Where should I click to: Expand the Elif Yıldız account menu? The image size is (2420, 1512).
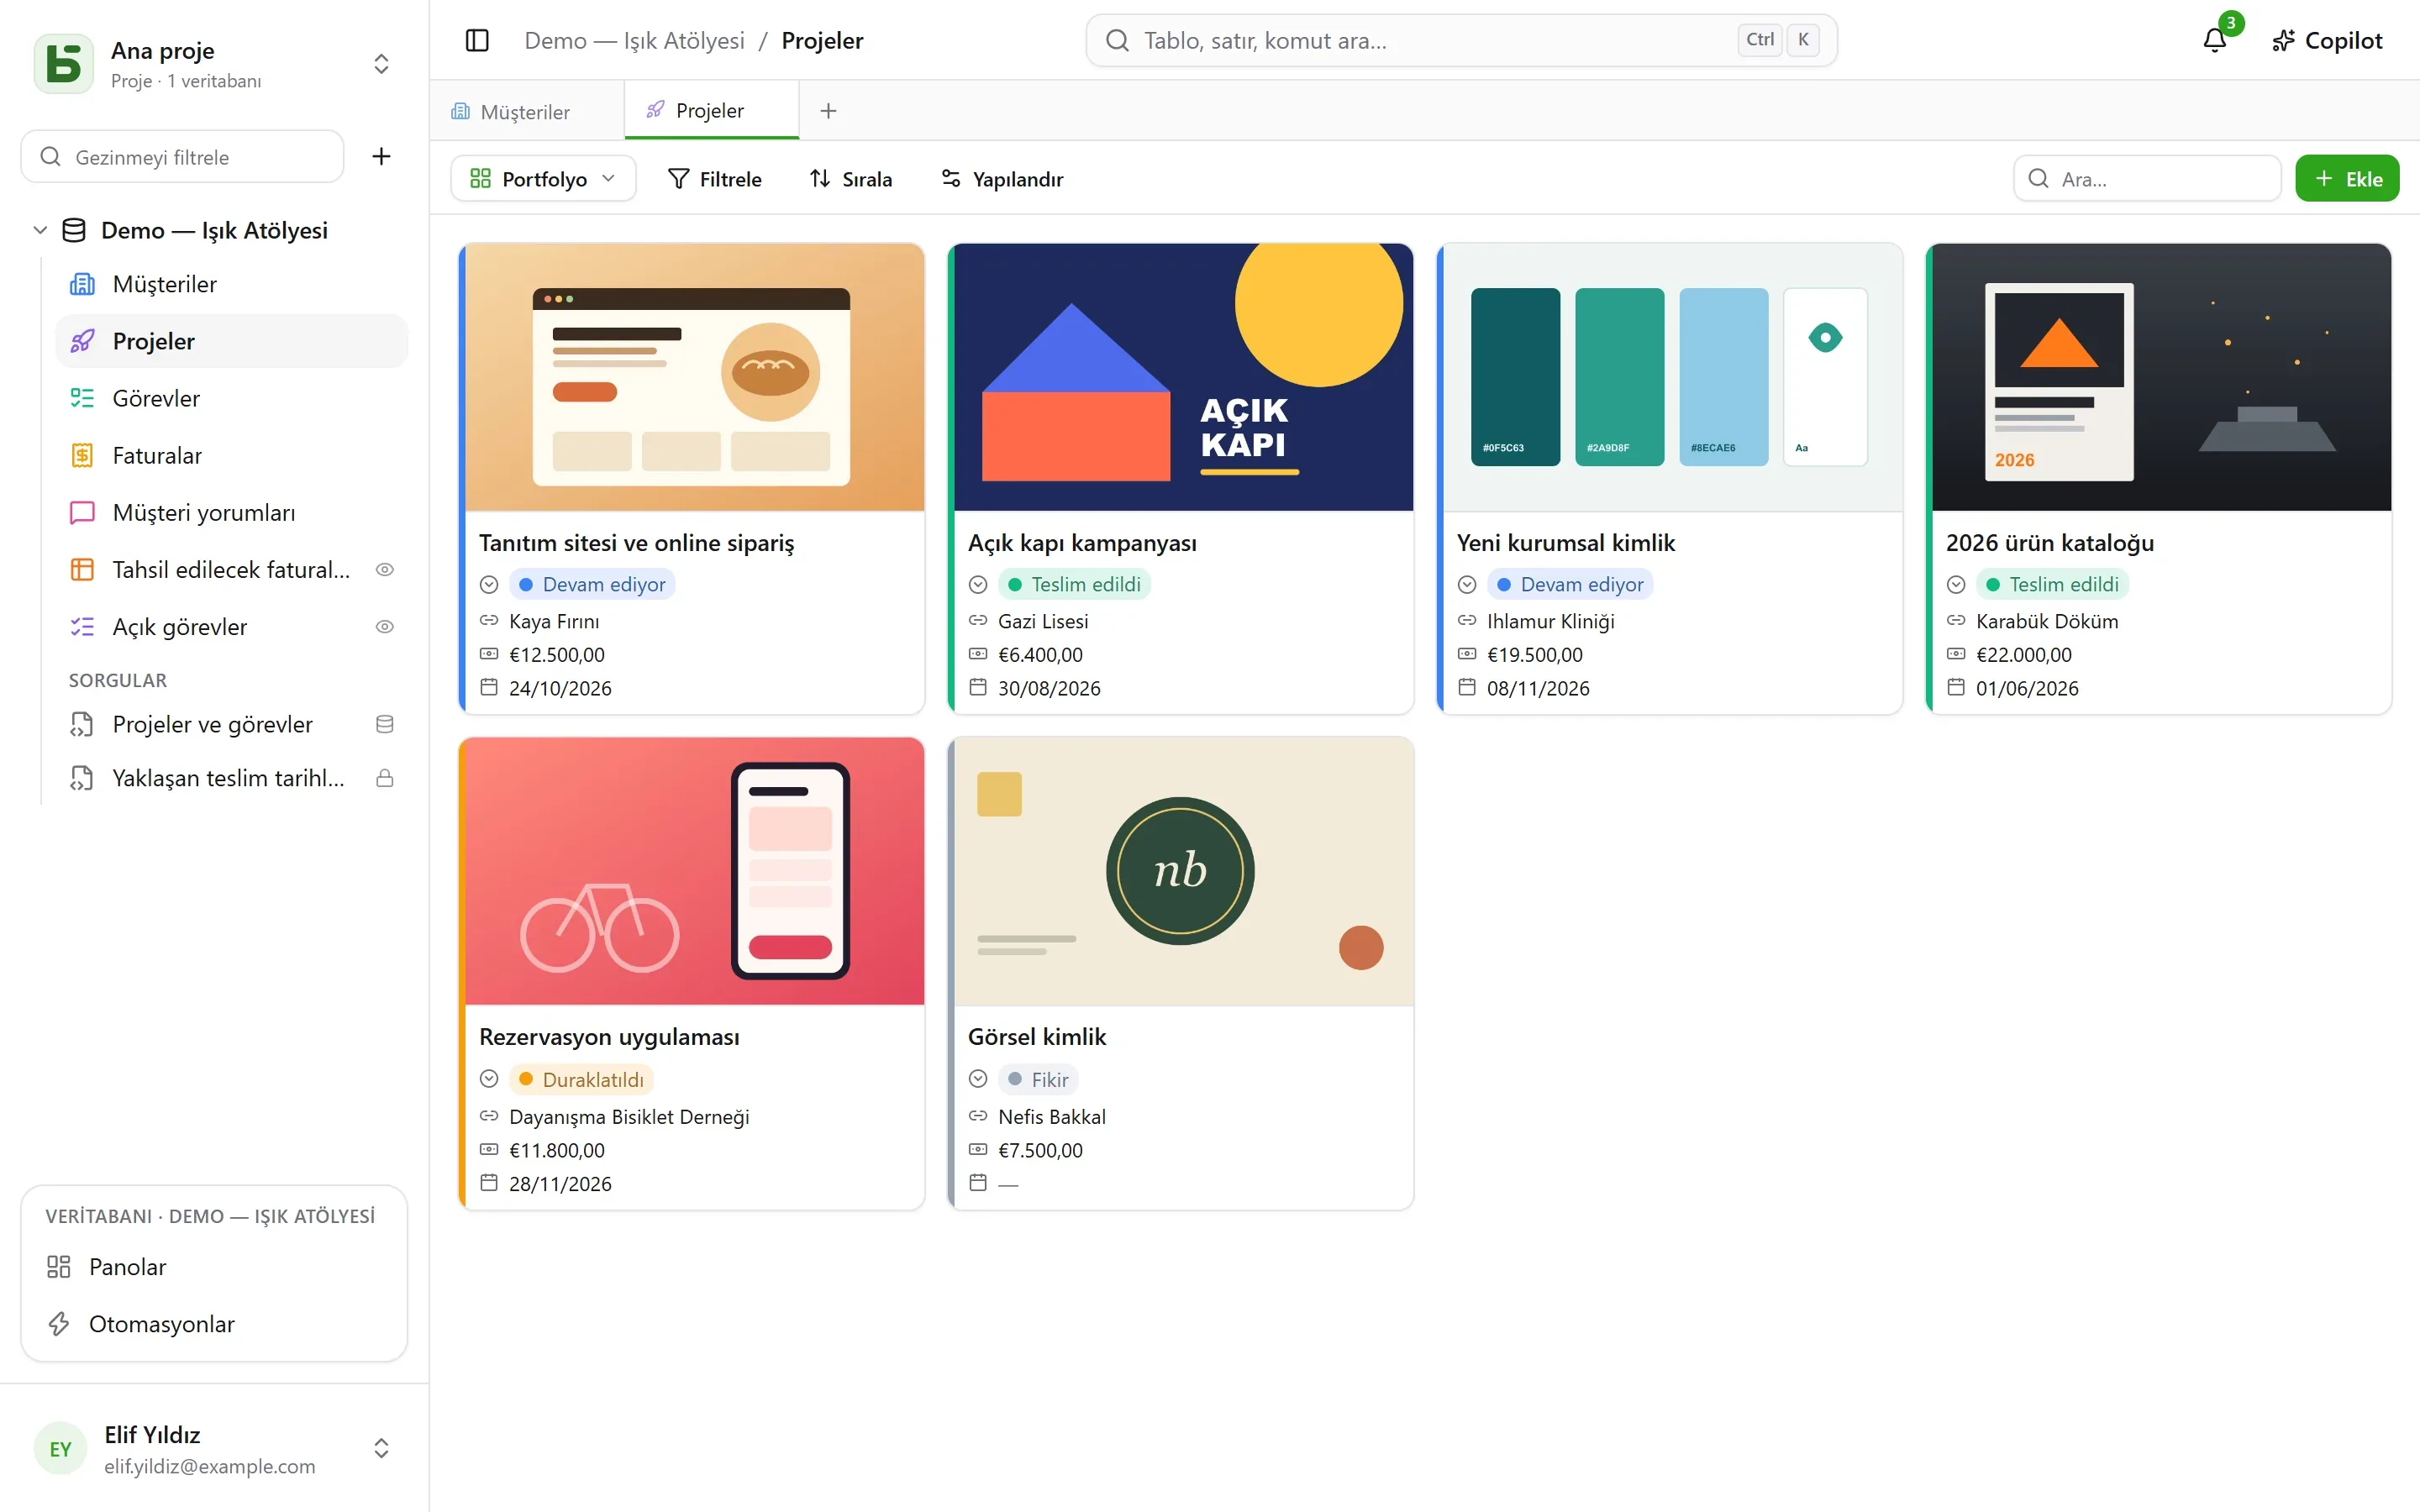pyautogui.click(x=381, y=1448)
